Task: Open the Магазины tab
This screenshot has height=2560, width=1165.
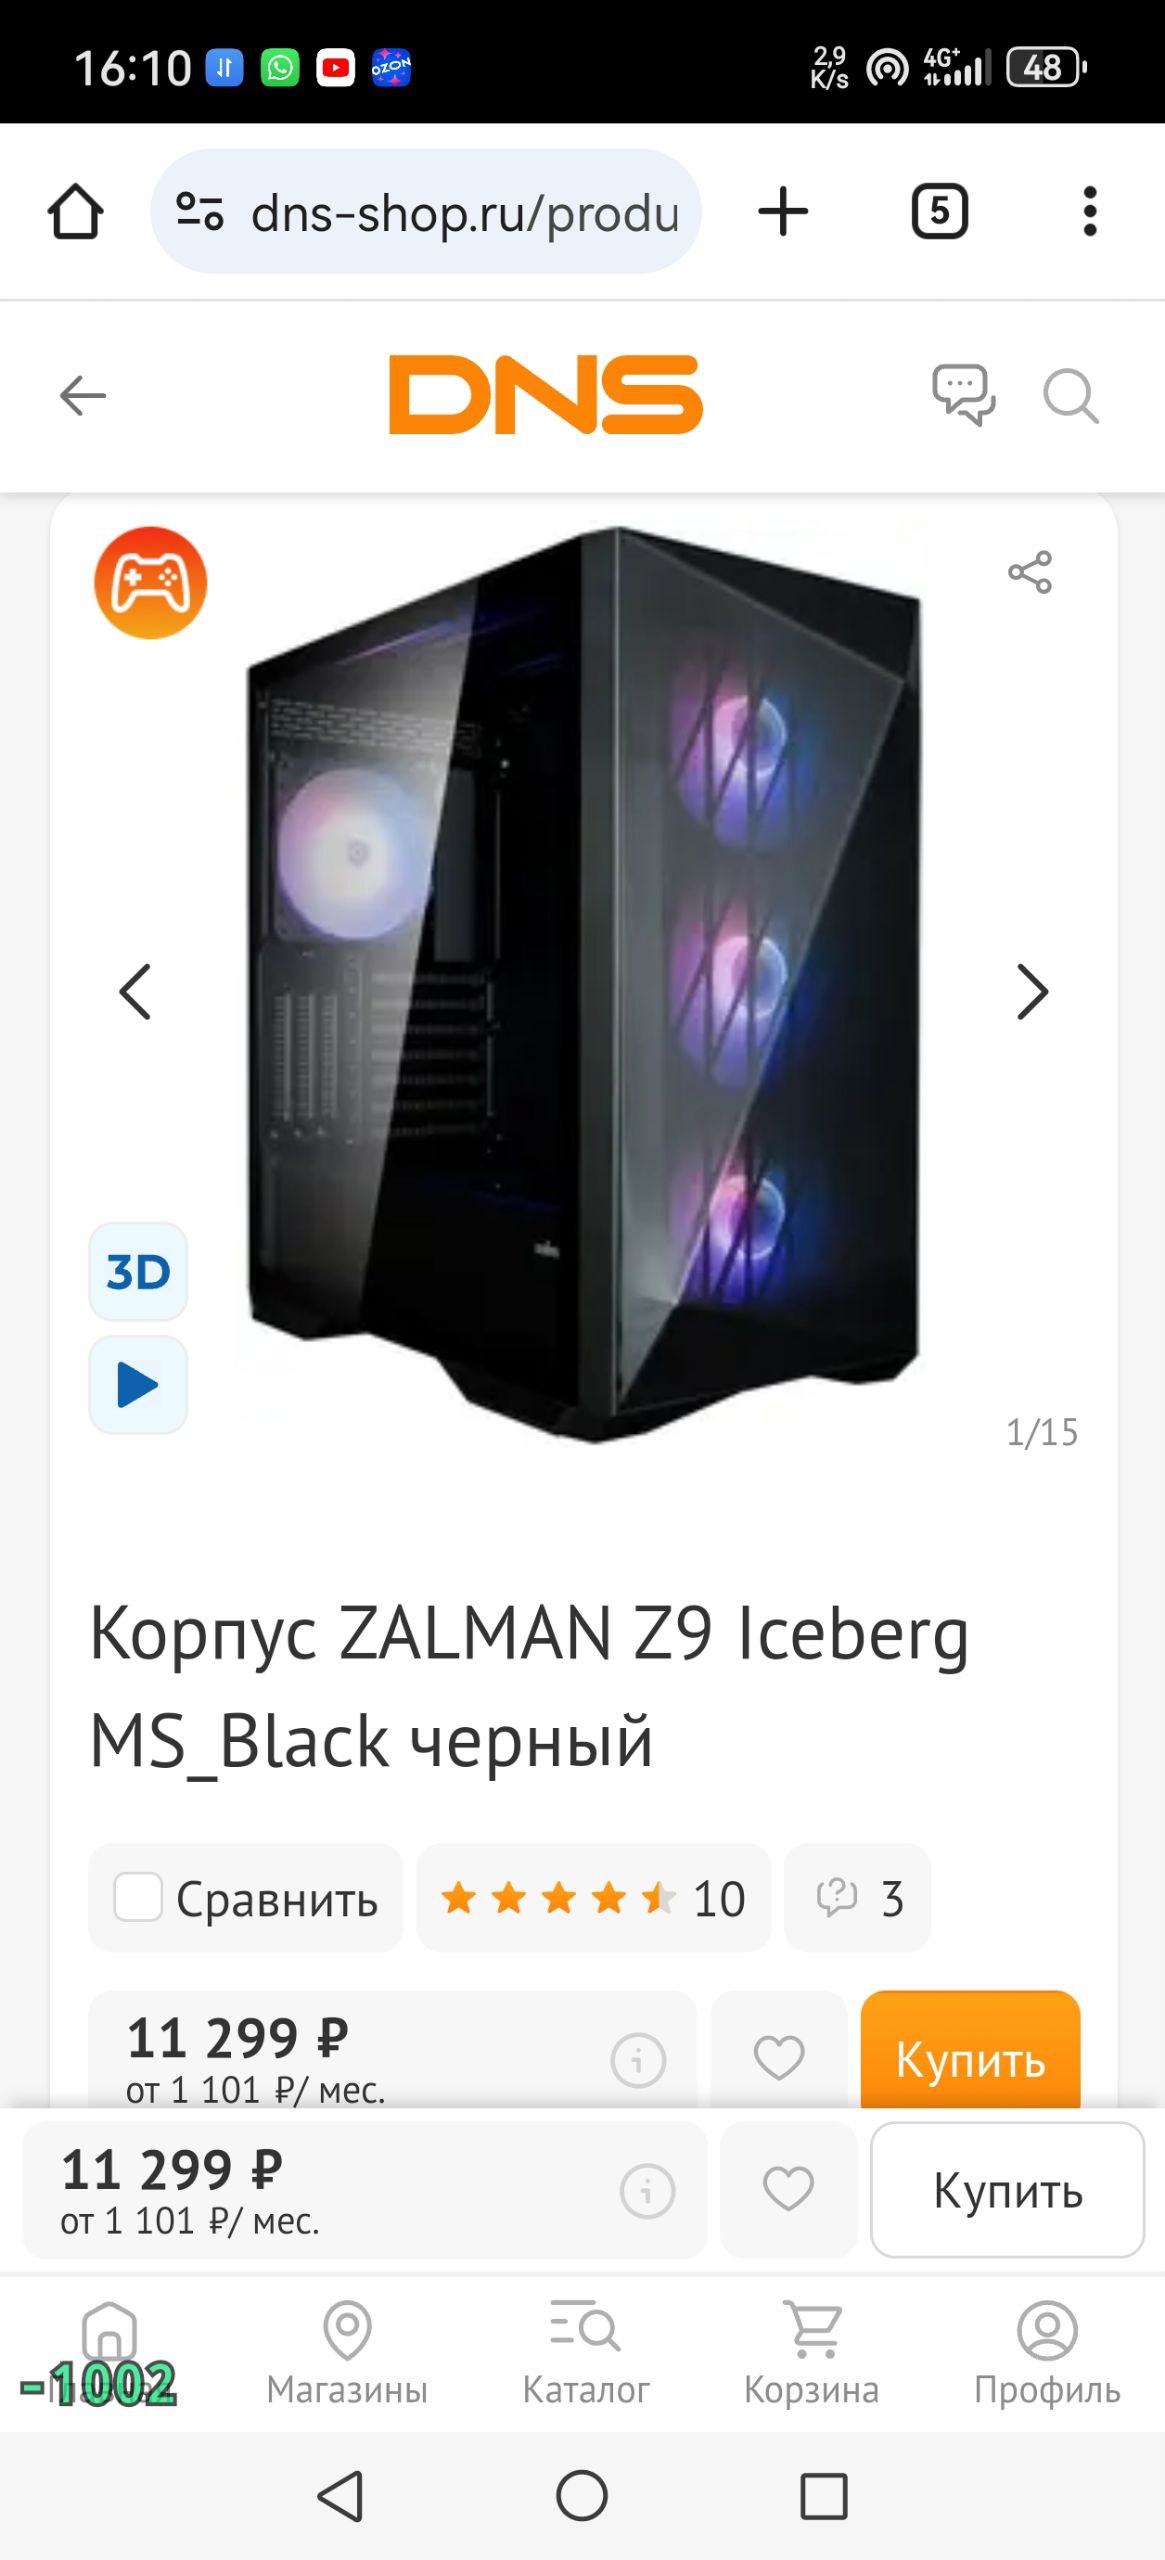Action: (347, 2354)
